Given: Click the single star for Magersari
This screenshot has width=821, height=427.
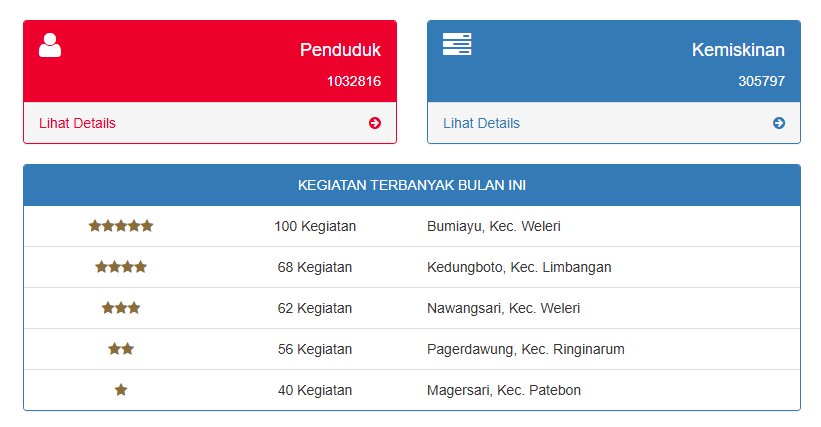Looking at the screenshot, I should pyautogui.click(x=121, y=390).
